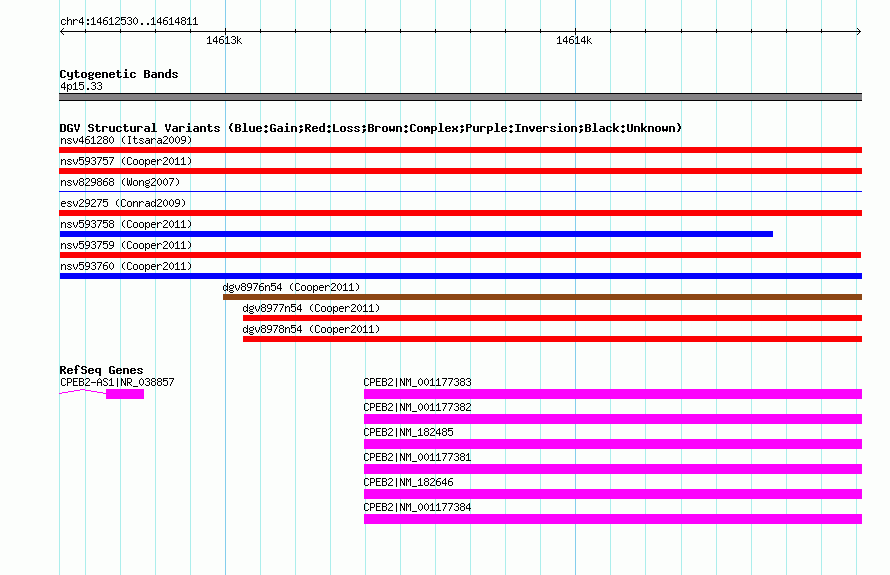Click the red bar under nsv461280
This screenshot has width=890, height=575.
460,150
